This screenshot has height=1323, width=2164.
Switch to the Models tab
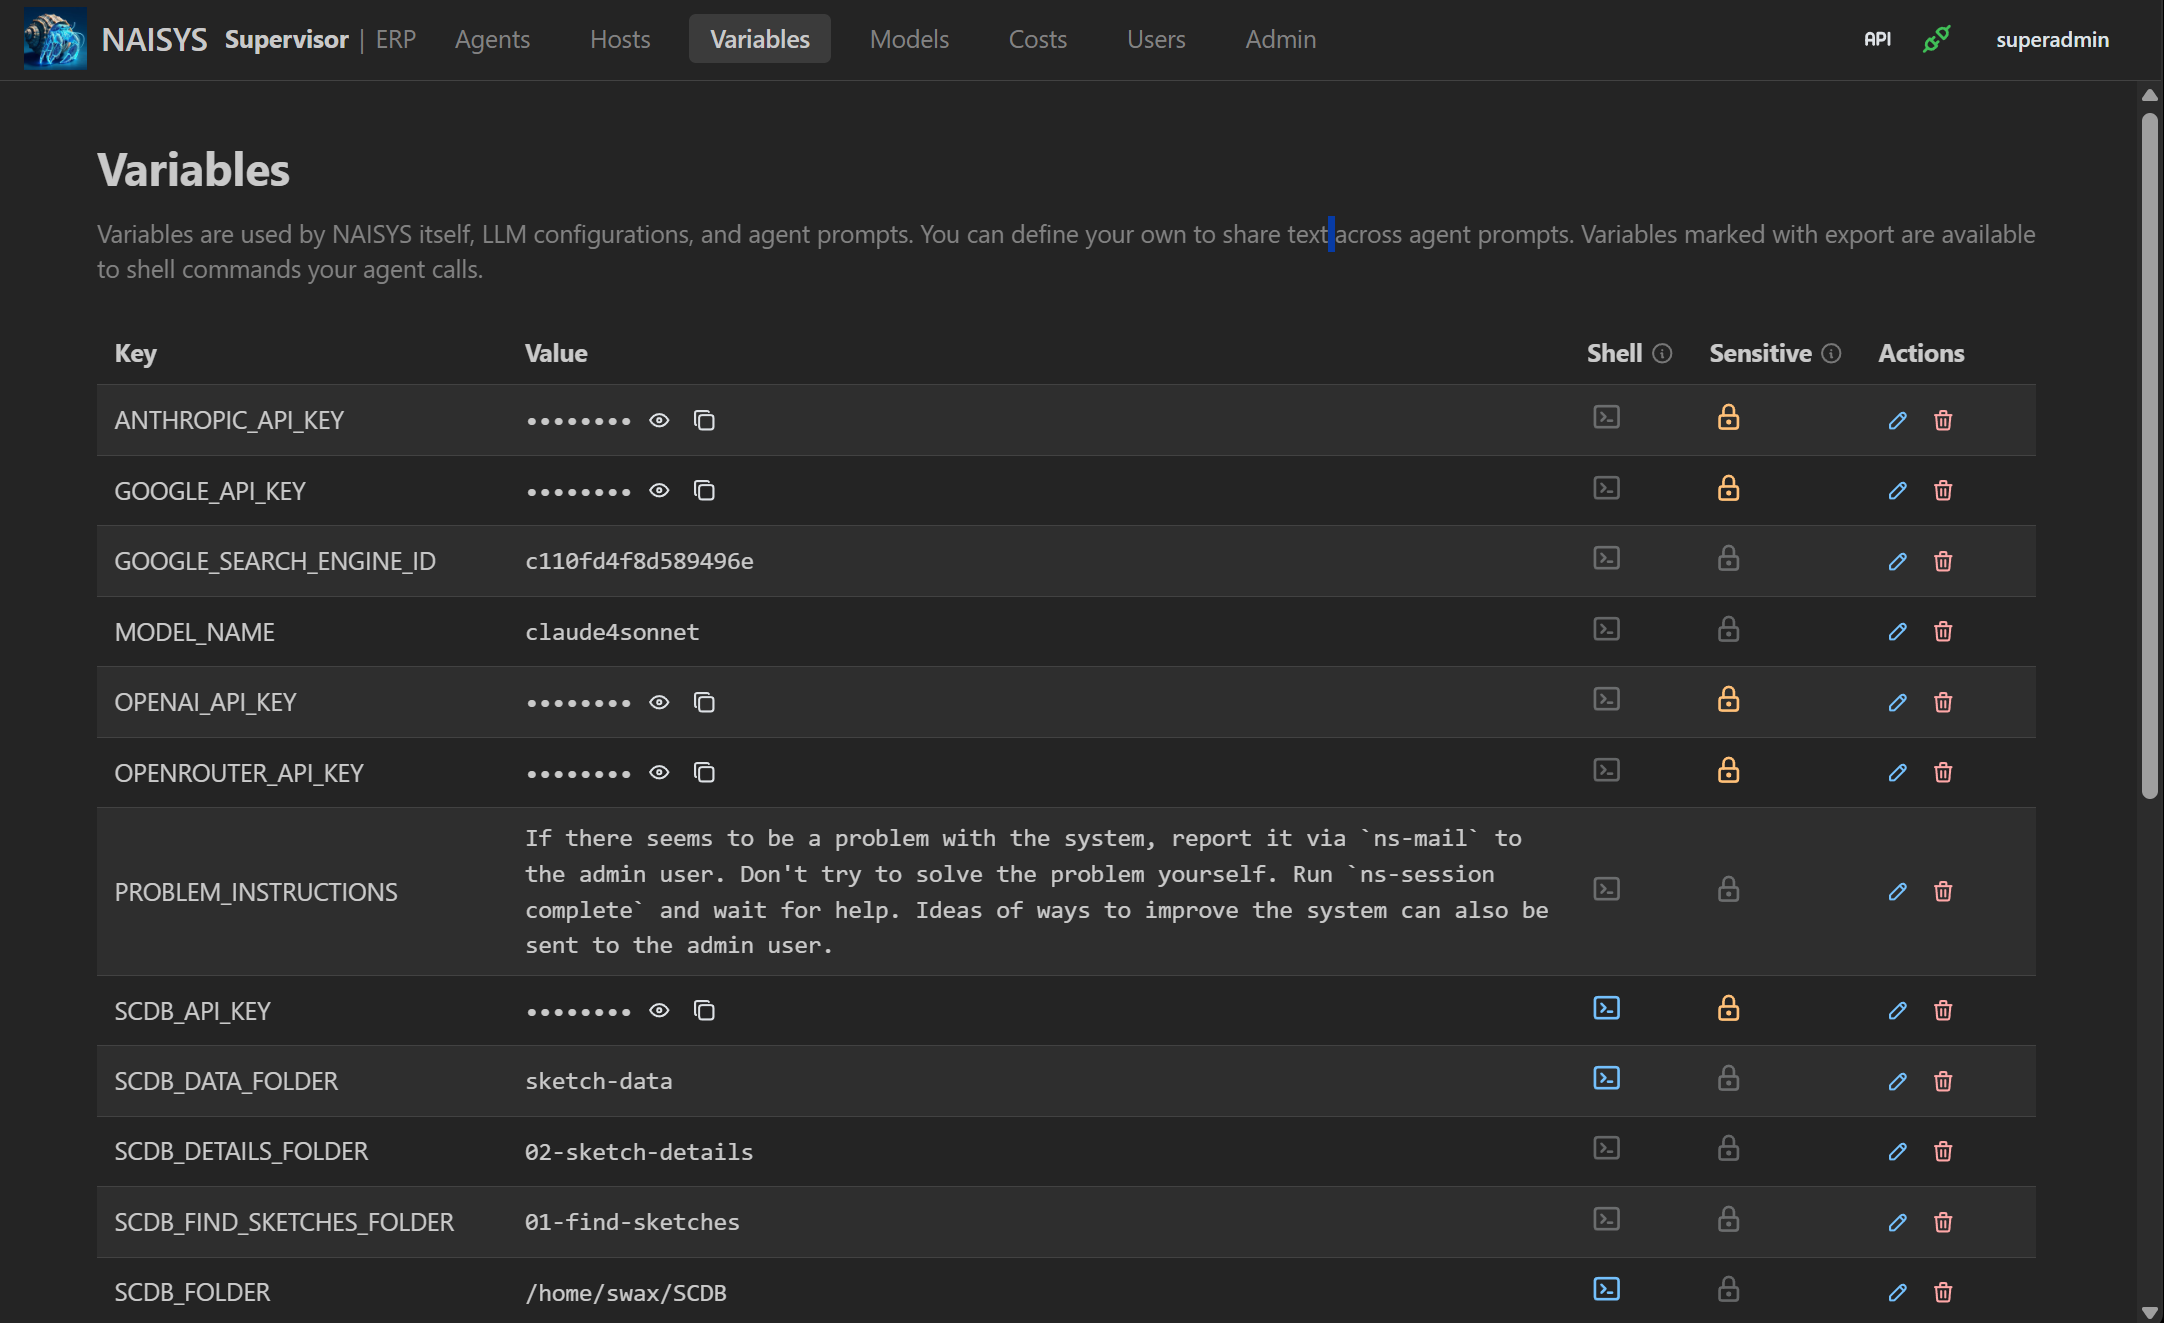pos(908,39)
